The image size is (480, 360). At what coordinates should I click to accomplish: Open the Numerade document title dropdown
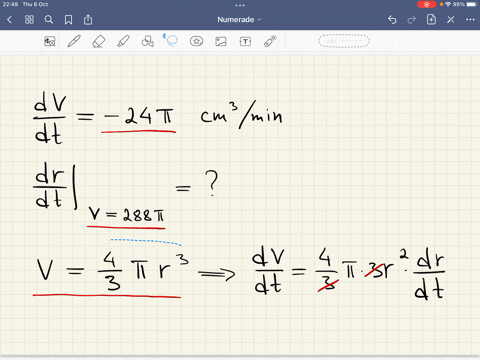click(x=239, y=20)
